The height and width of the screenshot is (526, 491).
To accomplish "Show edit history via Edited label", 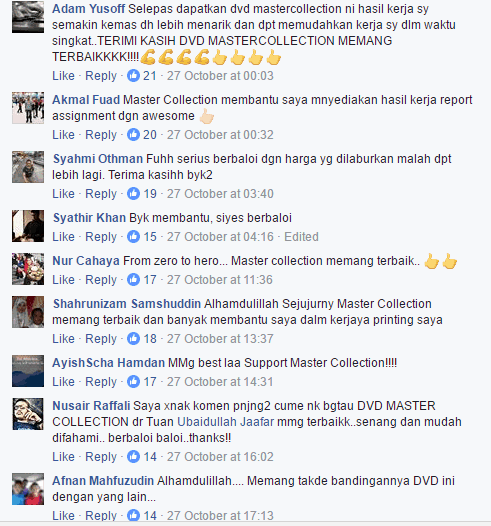I will 301,236.
